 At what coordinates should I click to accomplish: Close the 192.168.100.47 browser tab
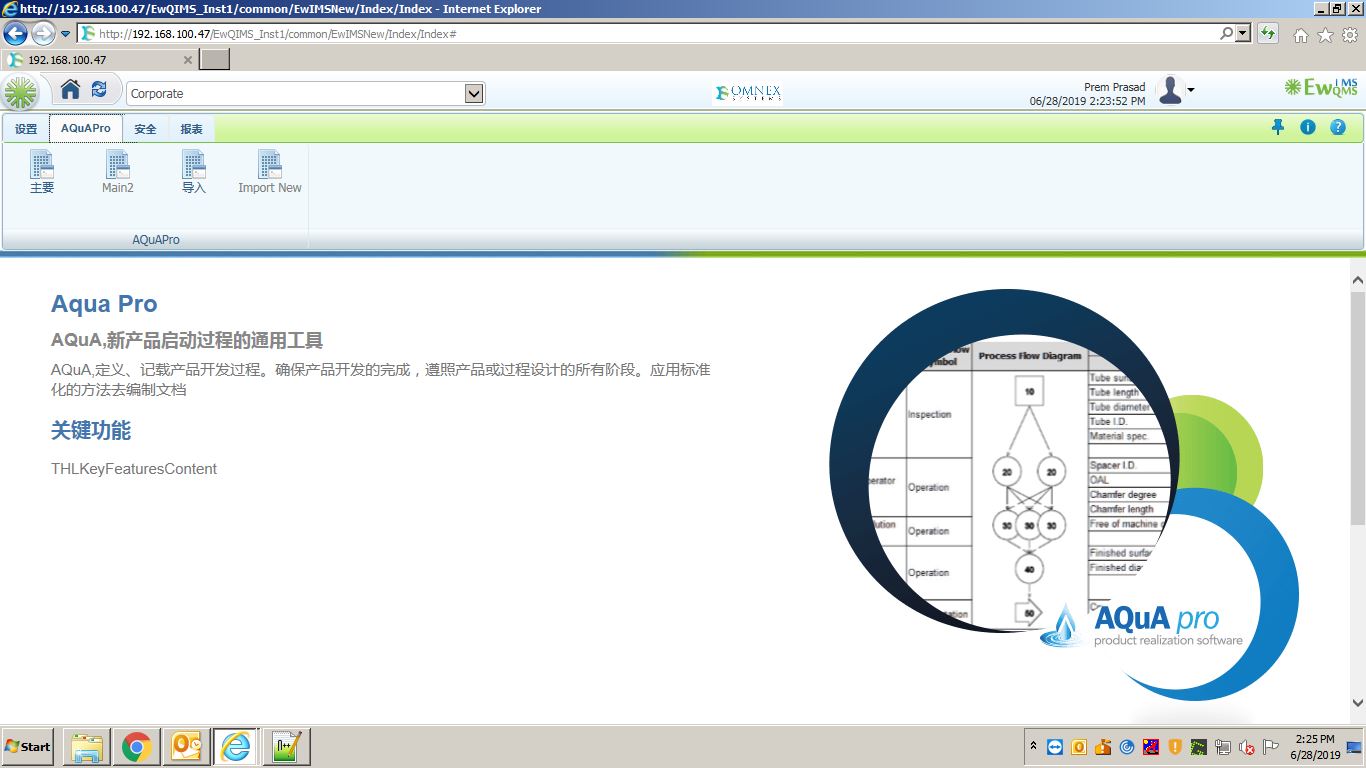coord(187,60)
